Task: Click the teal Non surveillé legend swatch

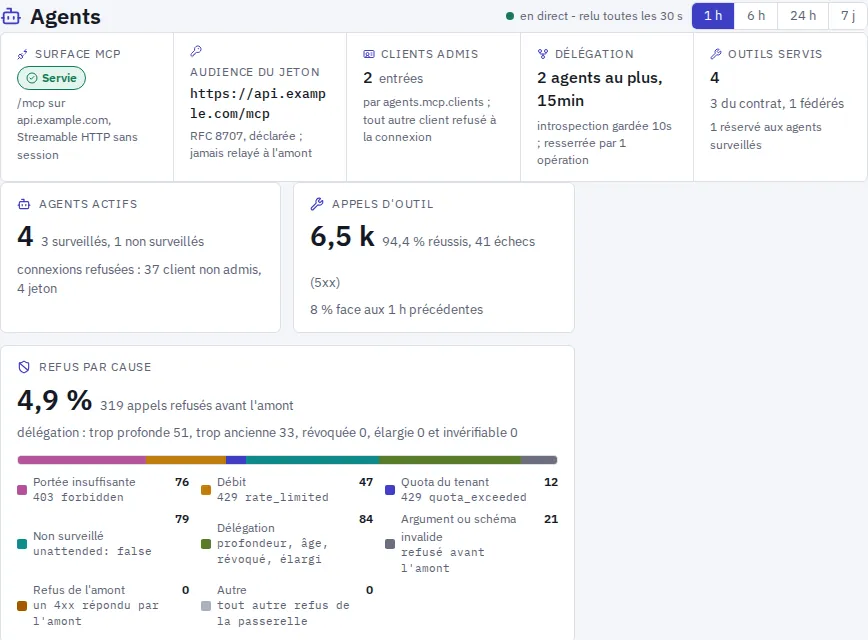Action: click(x=22, y=544)
